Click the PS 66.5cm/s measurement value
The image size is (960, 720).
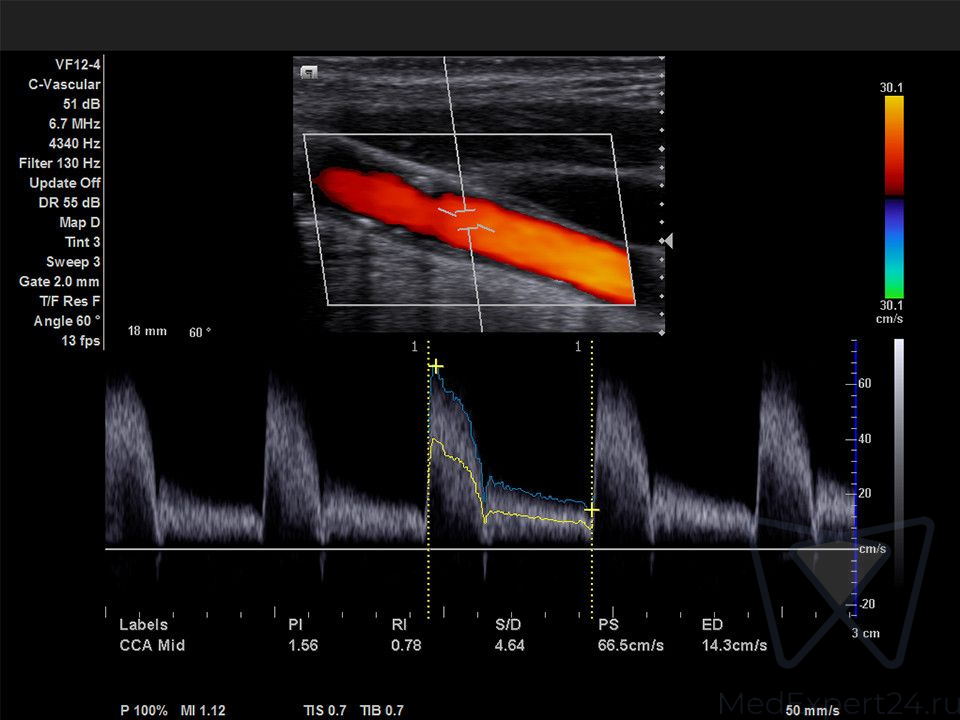[630, 645]
